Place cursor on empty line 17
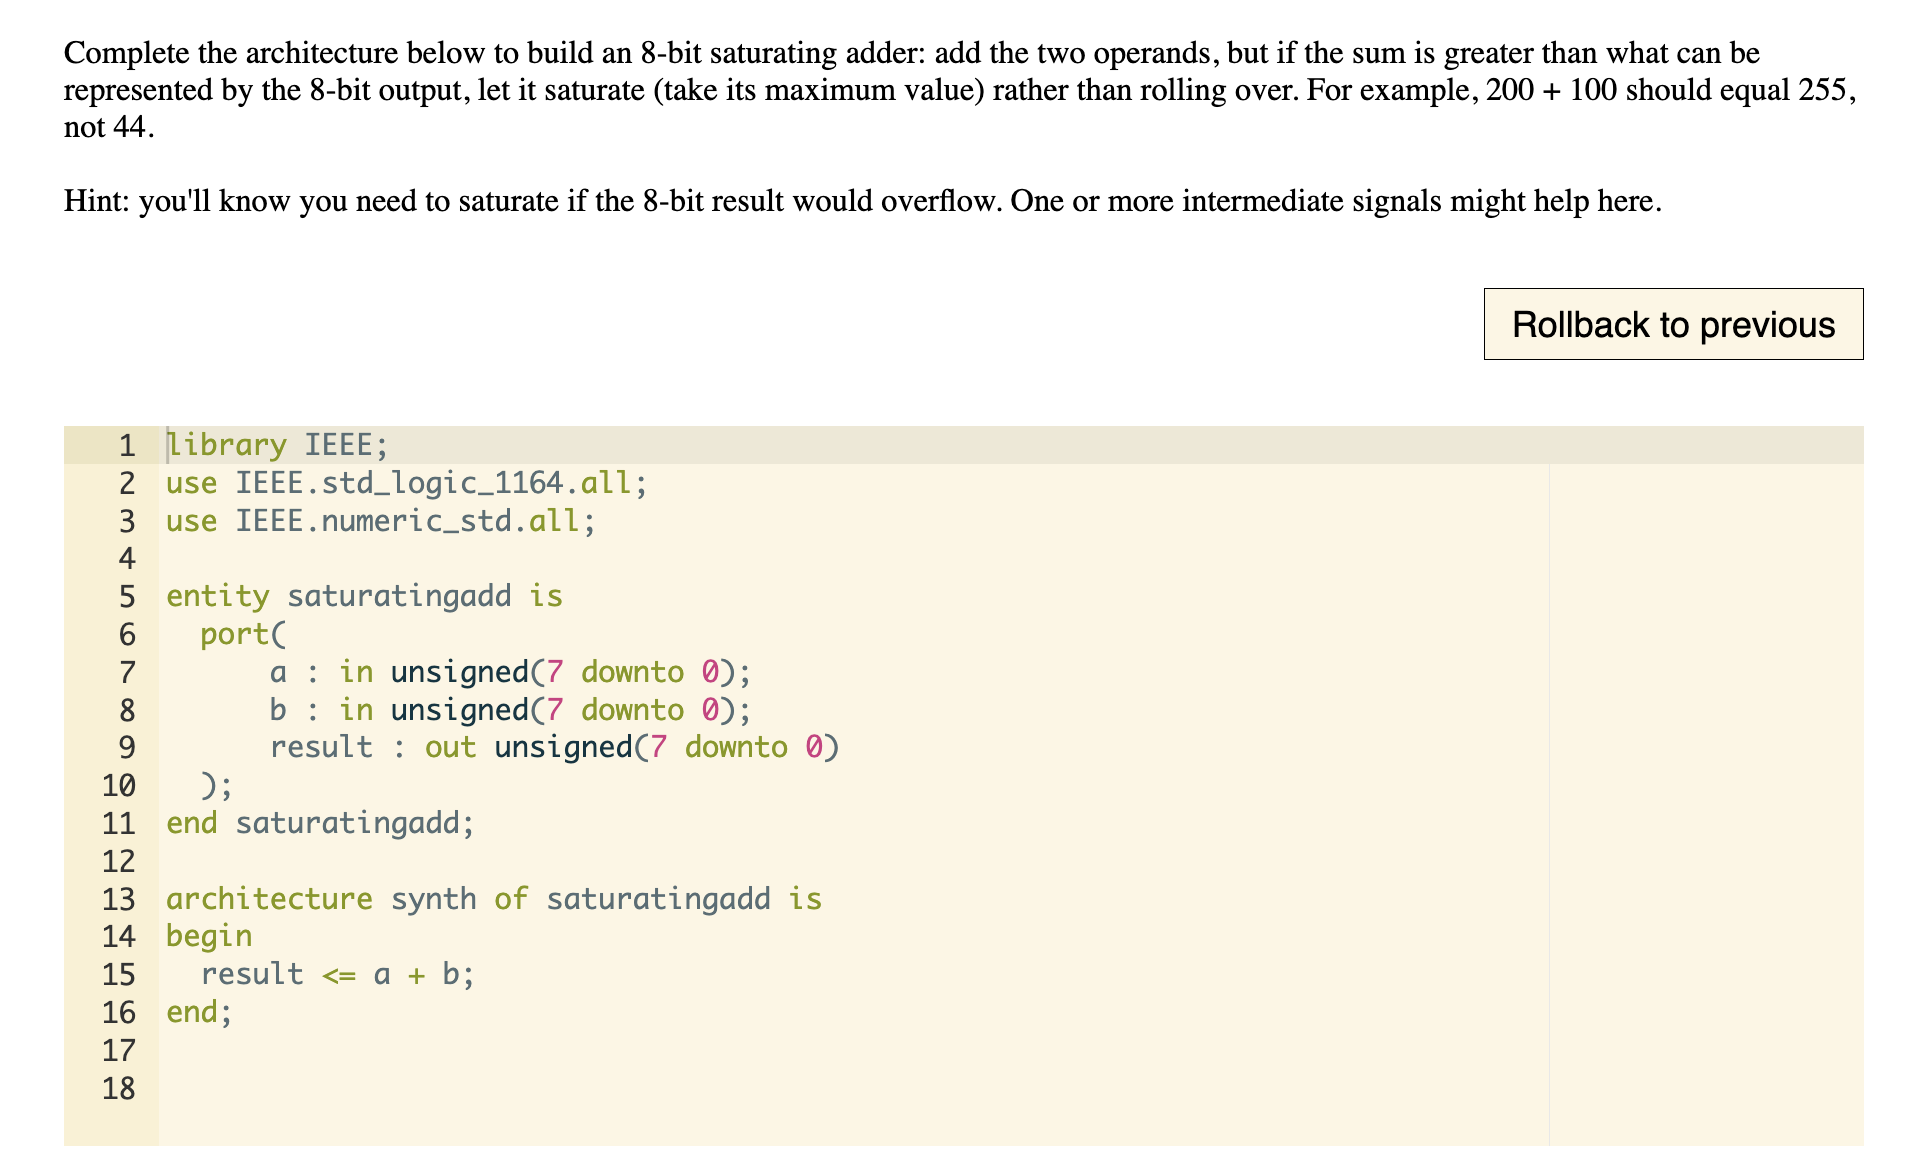 click(x=300, y=1049)
